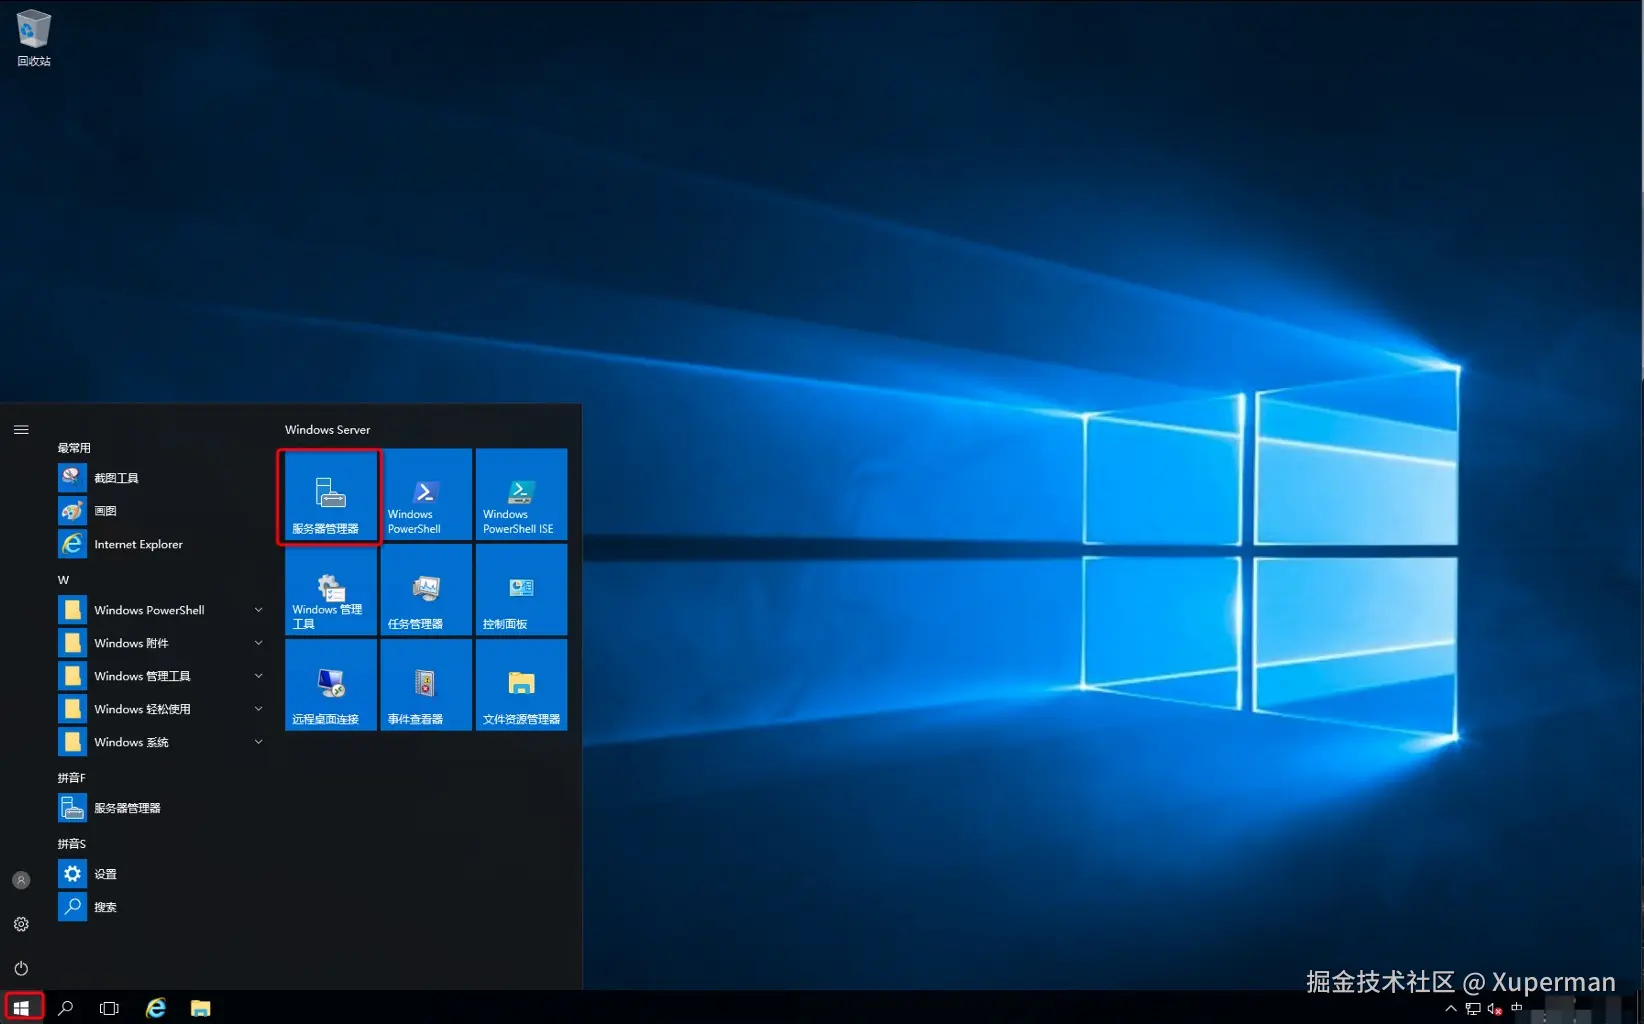Click the settings gear in Start rail
Viewport: 1644px width, 1024px height.
point(21,924)
